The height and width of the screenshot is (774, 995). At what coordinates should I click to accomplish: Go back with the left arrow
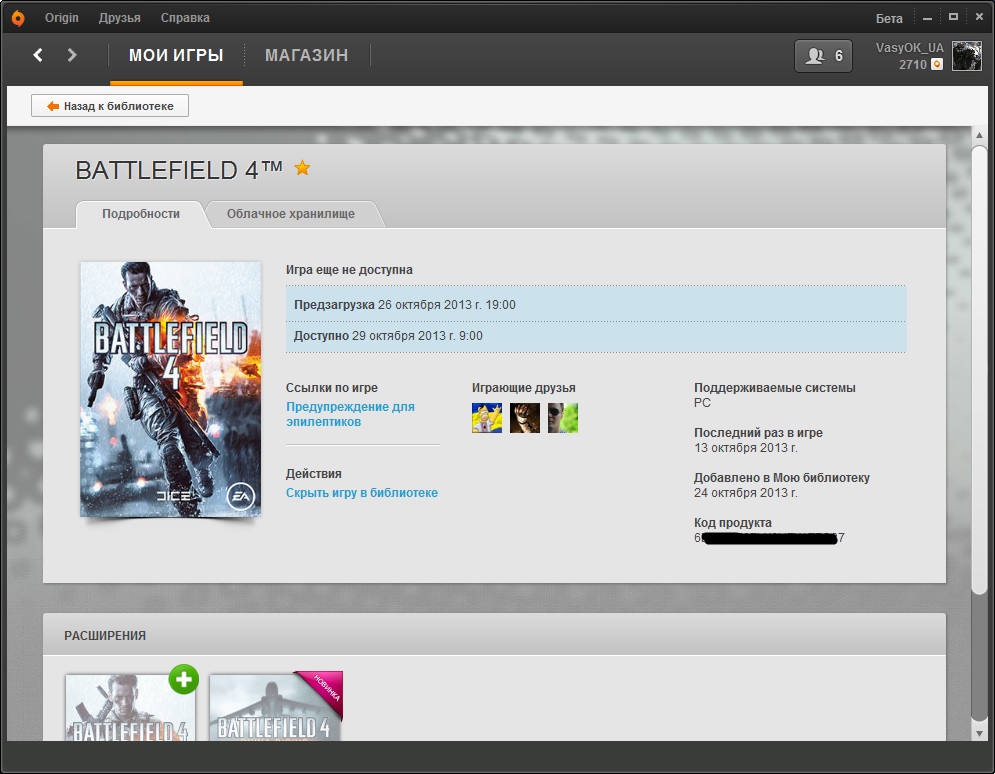[38, 55]
